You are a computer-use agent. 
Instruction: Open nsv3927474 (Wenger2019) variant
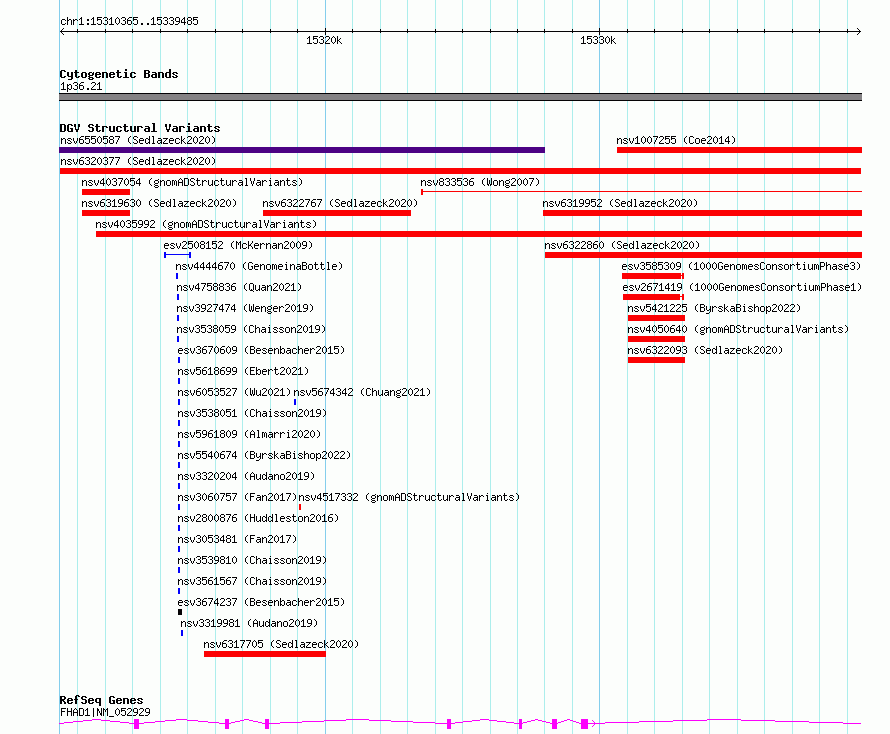245,308
